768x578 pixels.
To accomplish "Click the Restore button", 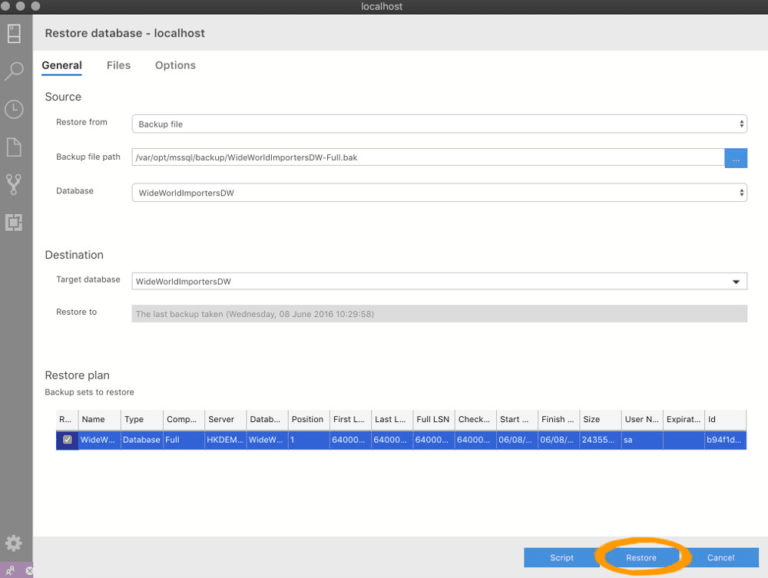I will coord(641,558).
